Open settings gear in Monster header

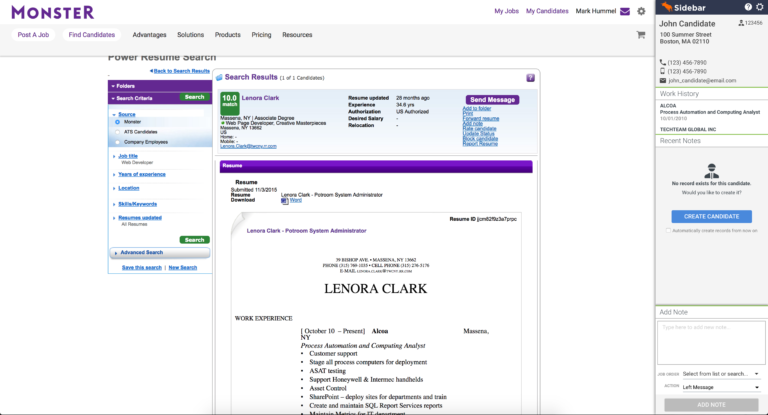coord(641,11)
